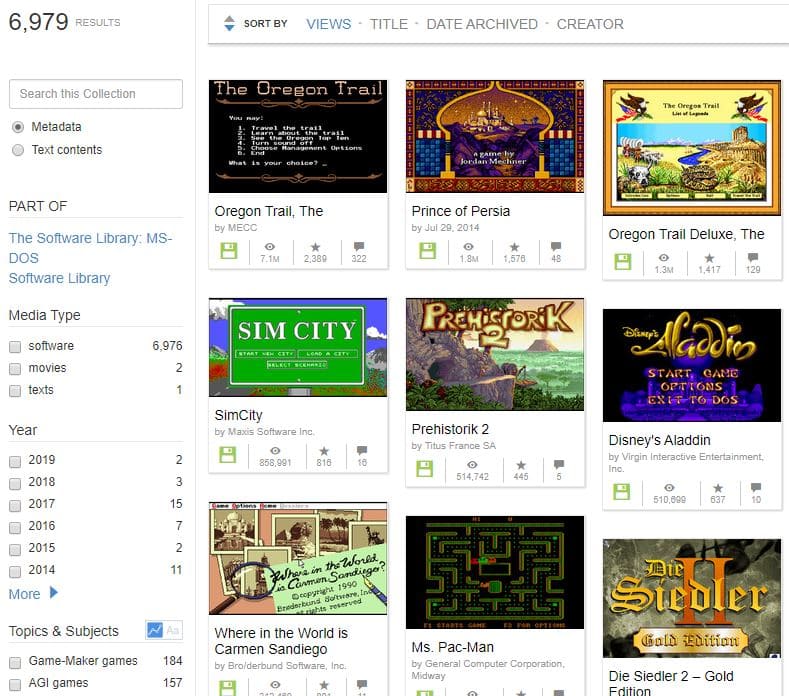
Task: Open the reviews bubble on Prince of Persia
Action: [556, 246]
